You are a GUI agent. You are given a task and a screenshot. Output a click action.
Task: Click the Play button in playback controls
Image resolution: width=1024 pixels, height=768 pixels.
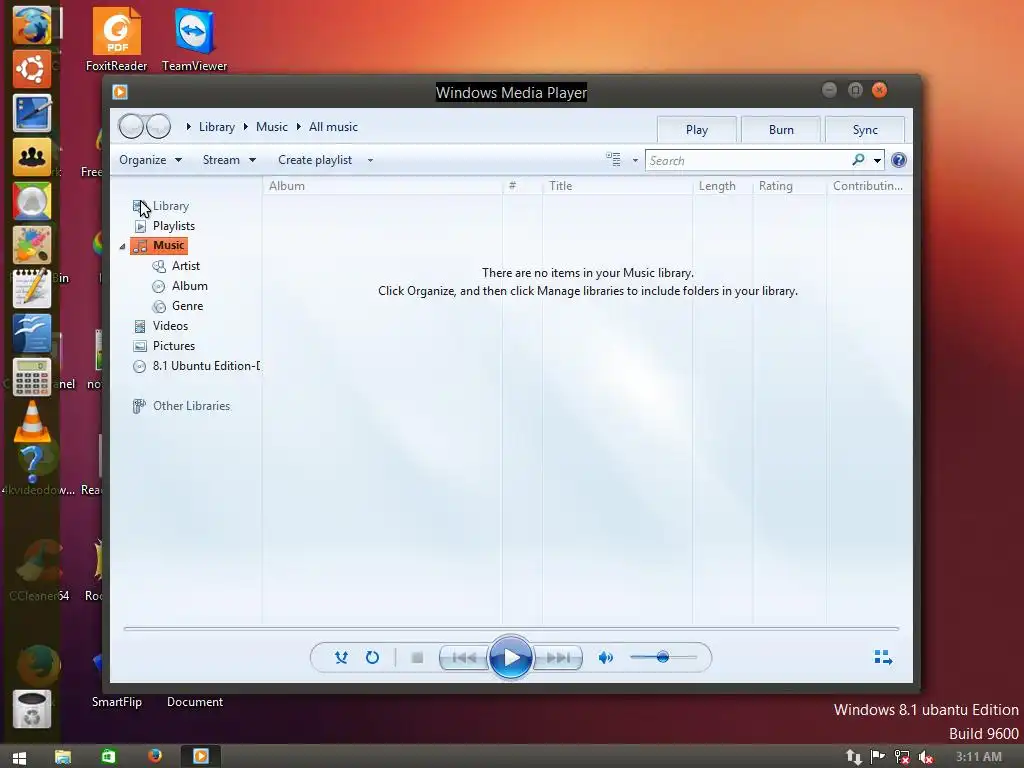[510, 657]
